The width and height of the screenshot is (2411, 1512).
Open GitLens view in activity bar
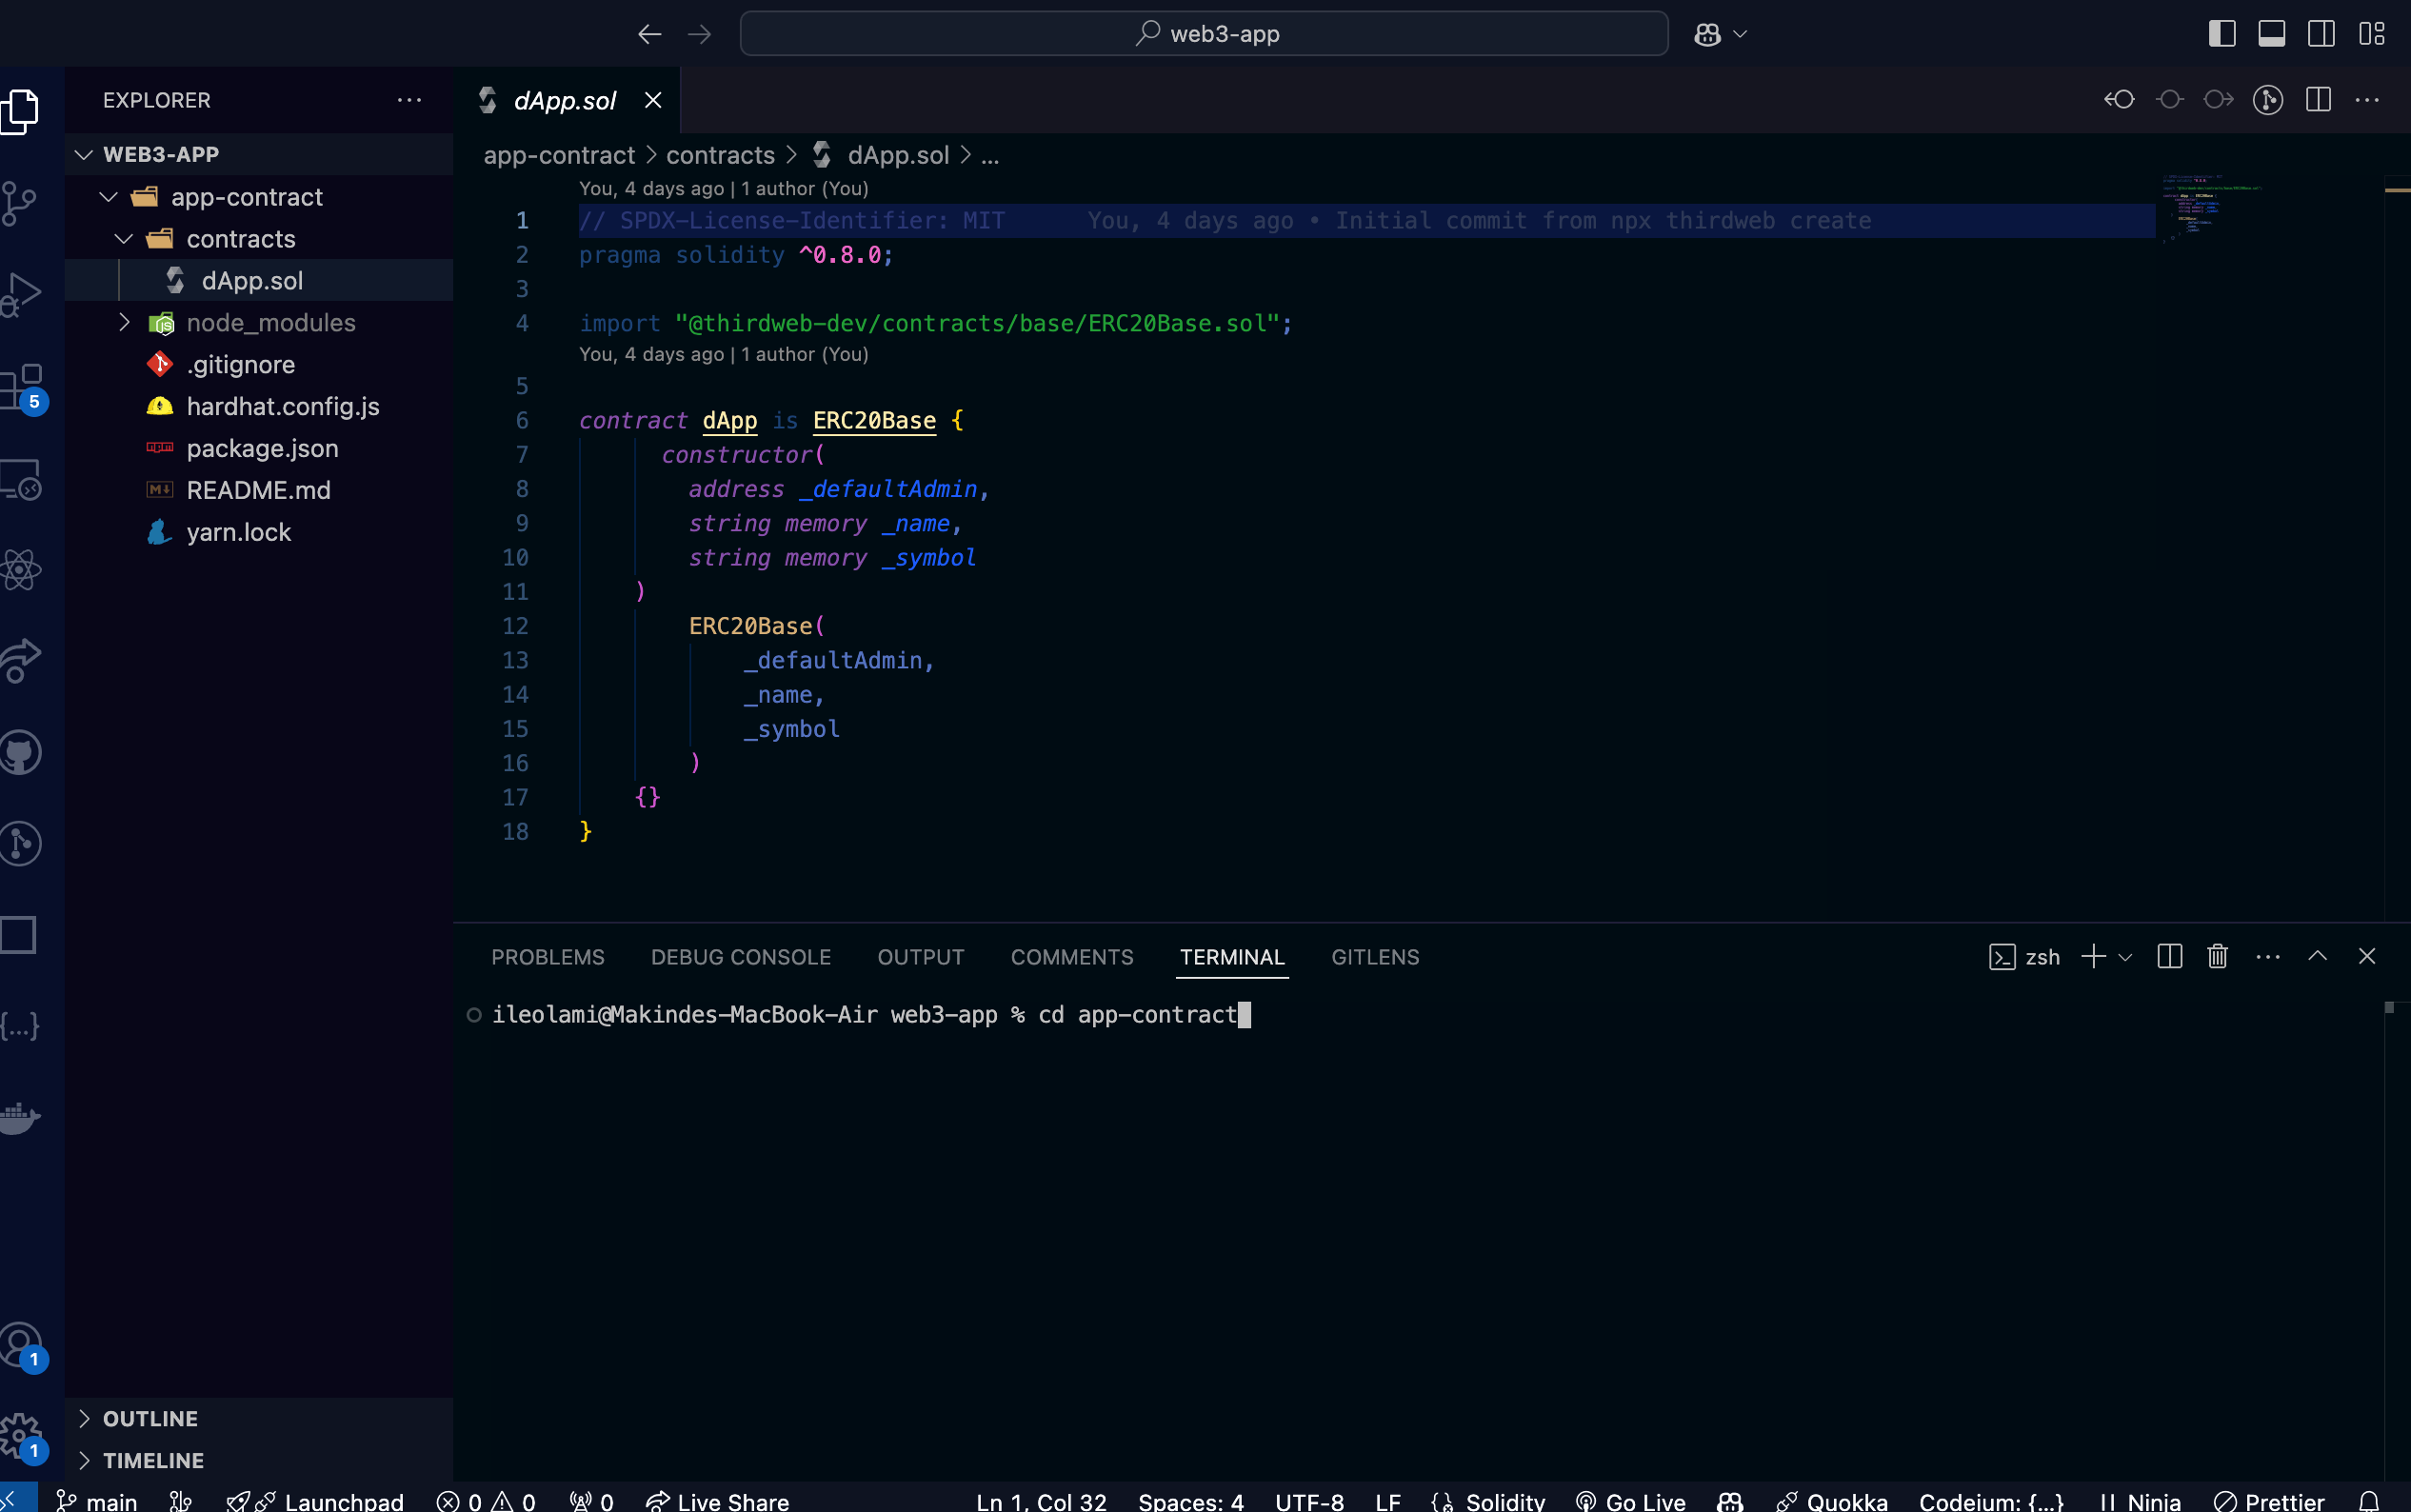pos(20,844)
